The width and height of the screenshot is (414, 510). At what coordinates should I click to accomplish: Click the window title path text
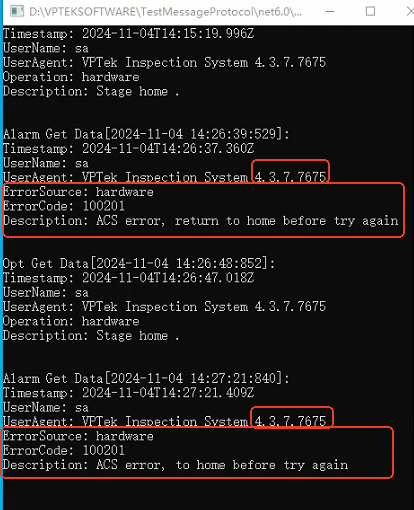click(x=165, y=12)
